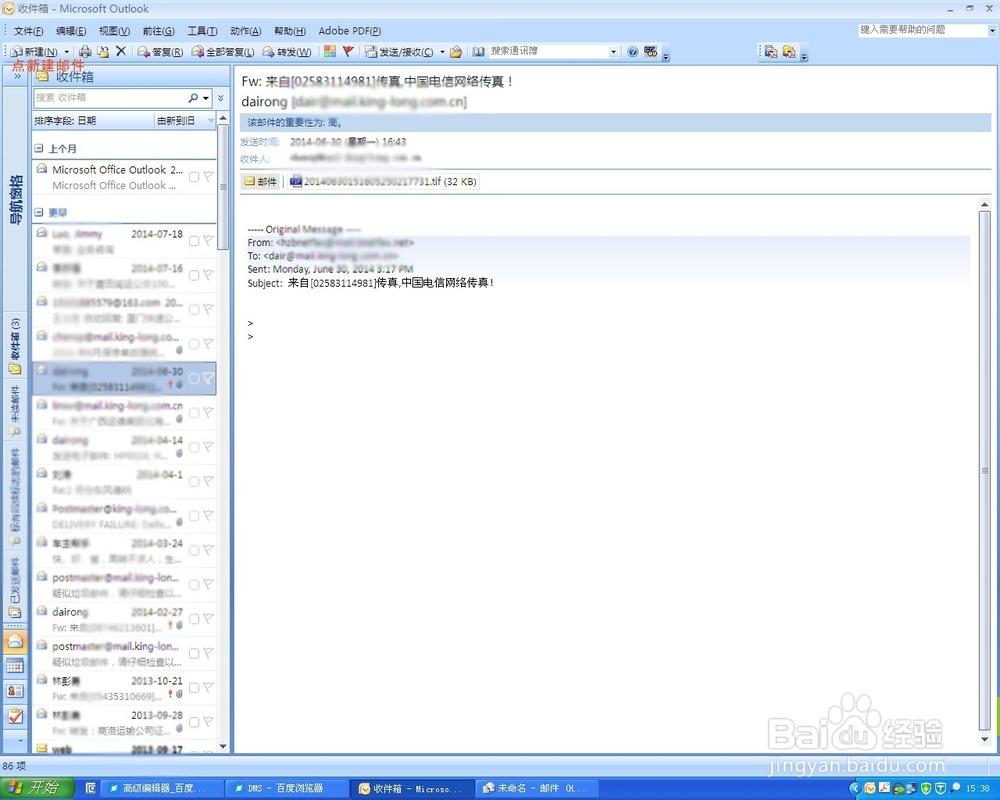Click the Categorize colored squares icon
This screenshot has height=800, width=1000.
[330, 52]
